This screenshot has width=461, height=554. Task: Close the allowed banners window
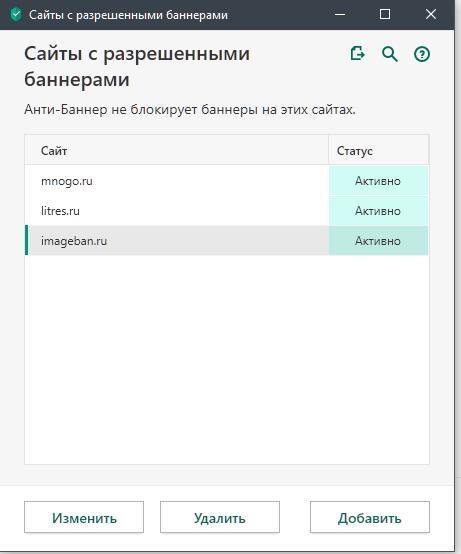[431, 14]
